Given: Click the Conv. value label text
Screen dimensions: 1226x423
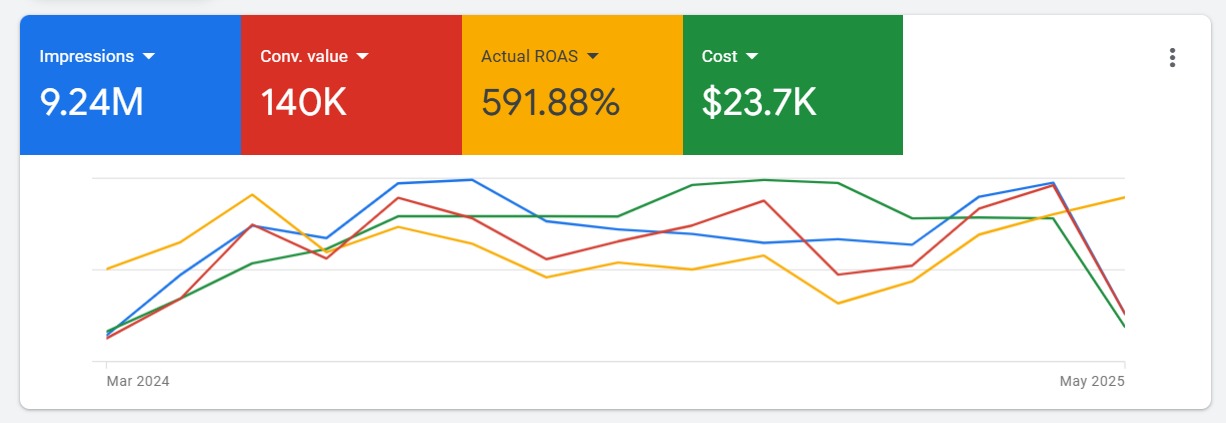Looking at the screenshot, I should tap(303, 57).
